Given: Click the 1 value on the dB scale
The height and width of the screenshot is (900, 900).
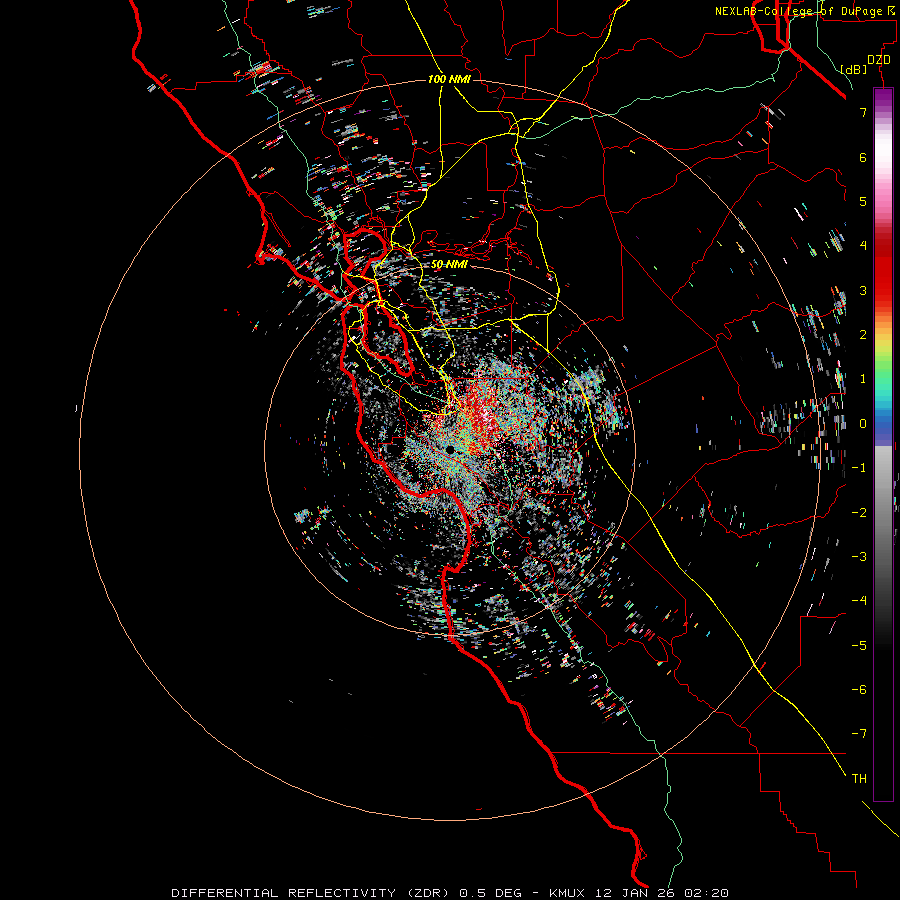Looking at the screenshot, I should [x=863, y=379].
